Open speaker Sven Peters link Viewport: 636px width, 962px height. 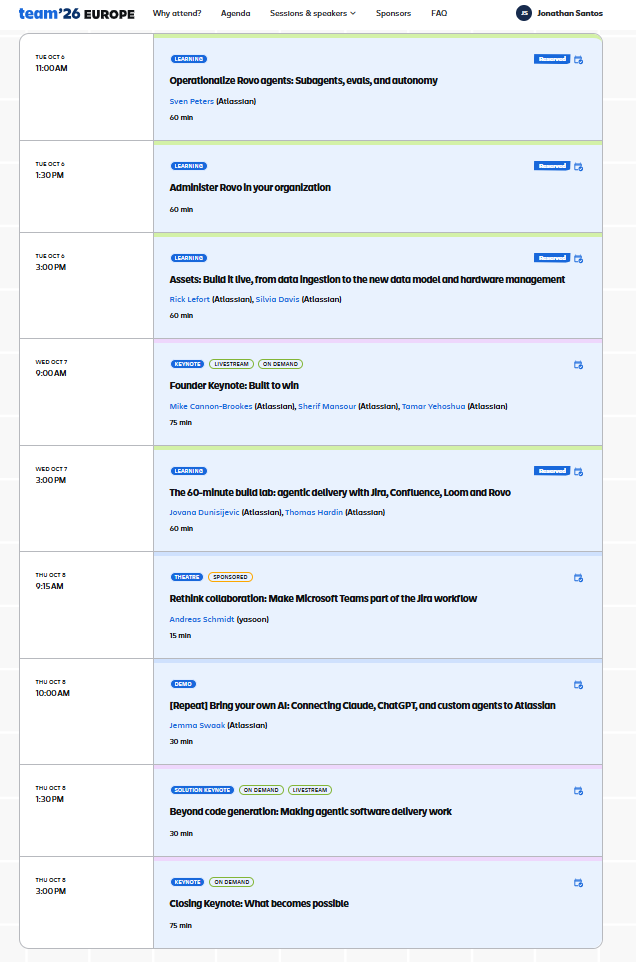click(192, 101)
